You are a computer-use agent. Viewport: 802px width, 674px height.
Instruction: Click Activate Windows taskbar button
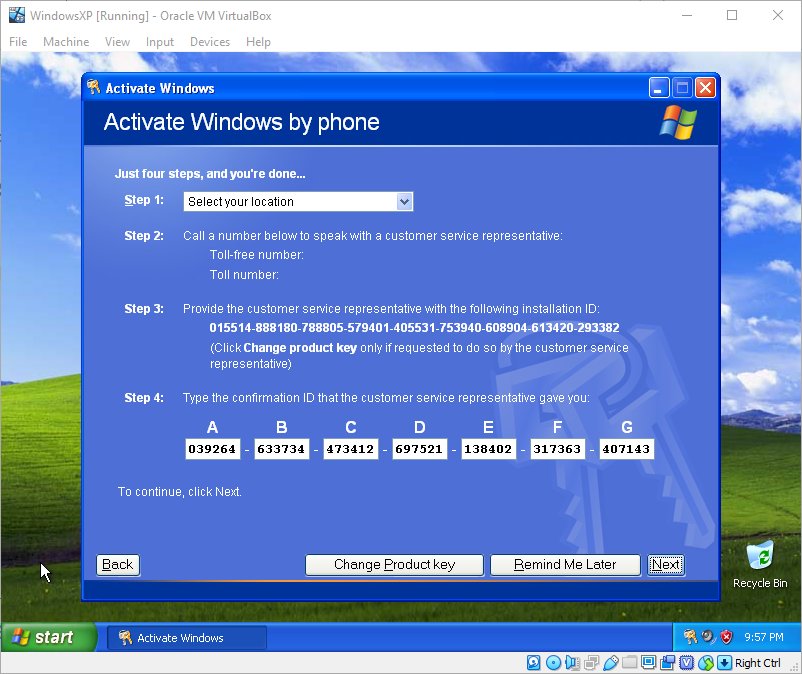pyautogui.click(x=186, y=638)
